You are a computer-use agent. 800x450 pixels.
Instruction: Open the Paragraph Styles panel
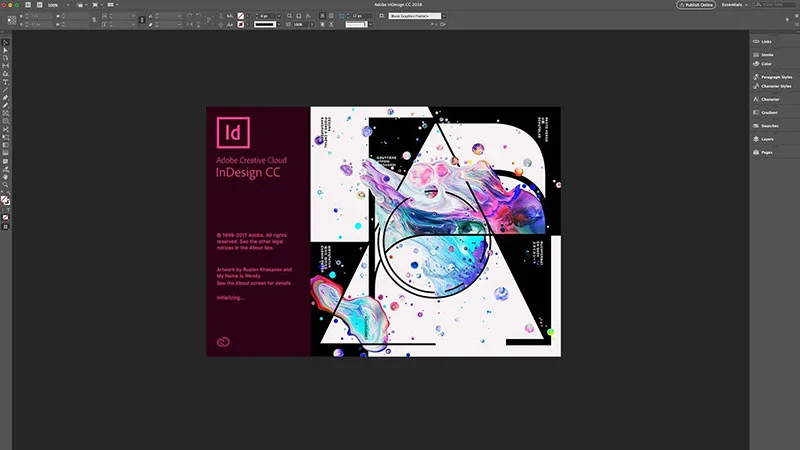pyautogui.click(x=772, y=77)
